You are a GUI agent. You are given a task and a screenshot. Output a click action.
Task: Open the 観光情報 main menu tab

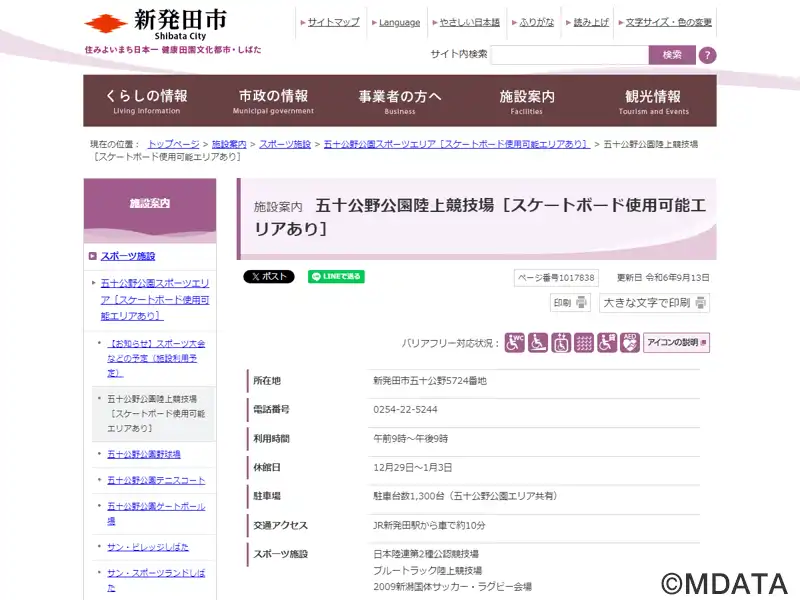pos(653,101)
